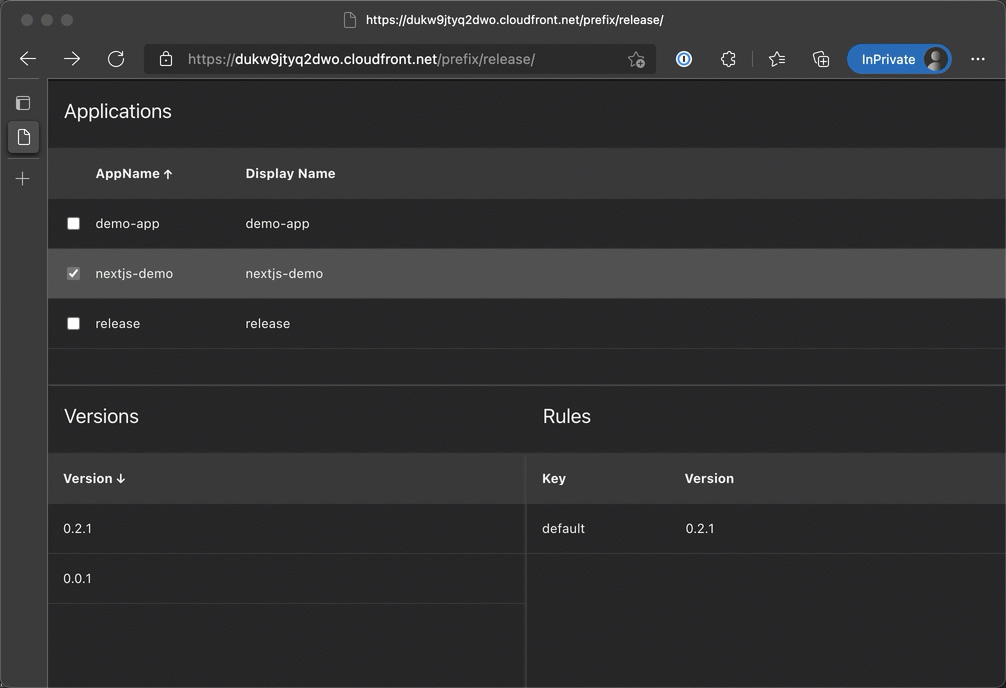Open the Collections icon
The height and width of the screenshot is (688, 1006).
coord(821,59)
